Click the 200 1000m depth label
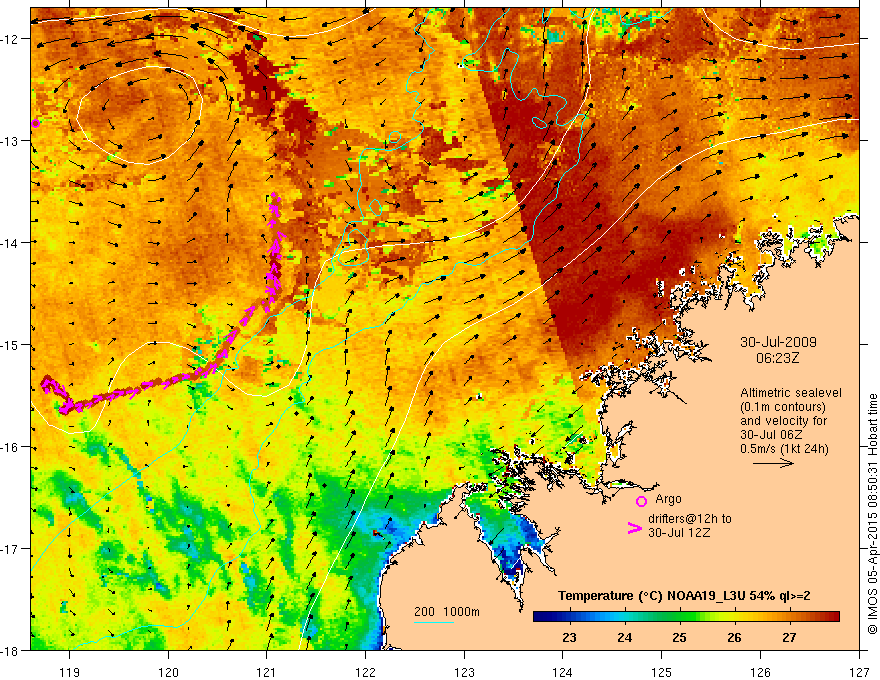This screenshot has width=880, height=680. [x=447, y=612]
